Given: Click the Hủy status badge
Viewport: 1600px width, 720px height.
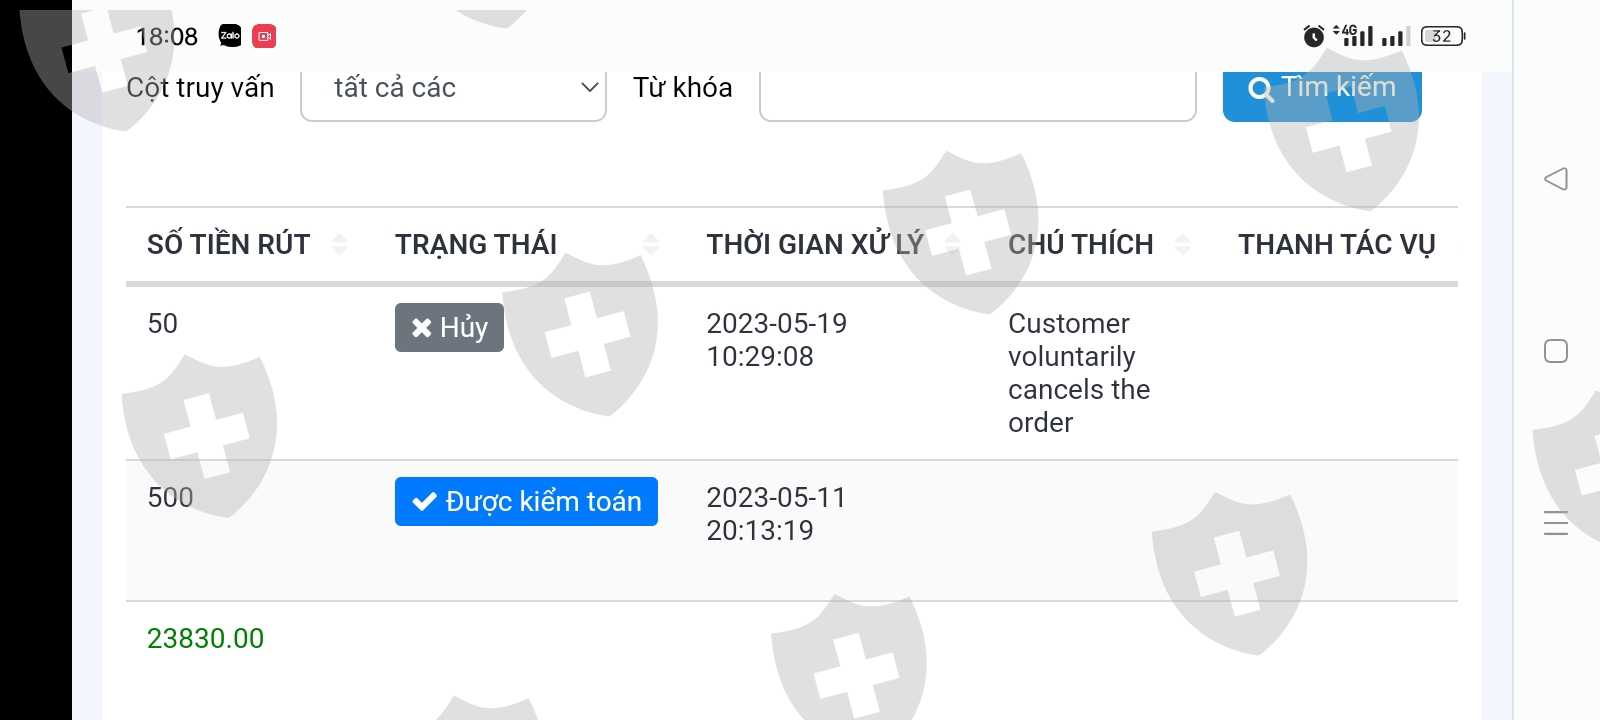Looking at the screenshot, I should click(x=449, y=327).
